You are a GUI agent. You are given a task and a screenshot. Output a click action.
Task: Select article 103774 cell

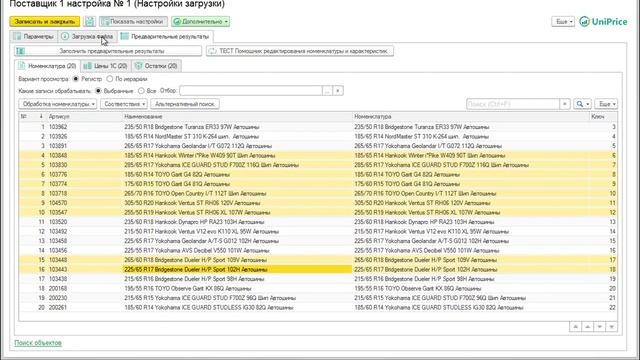point(84,184)
